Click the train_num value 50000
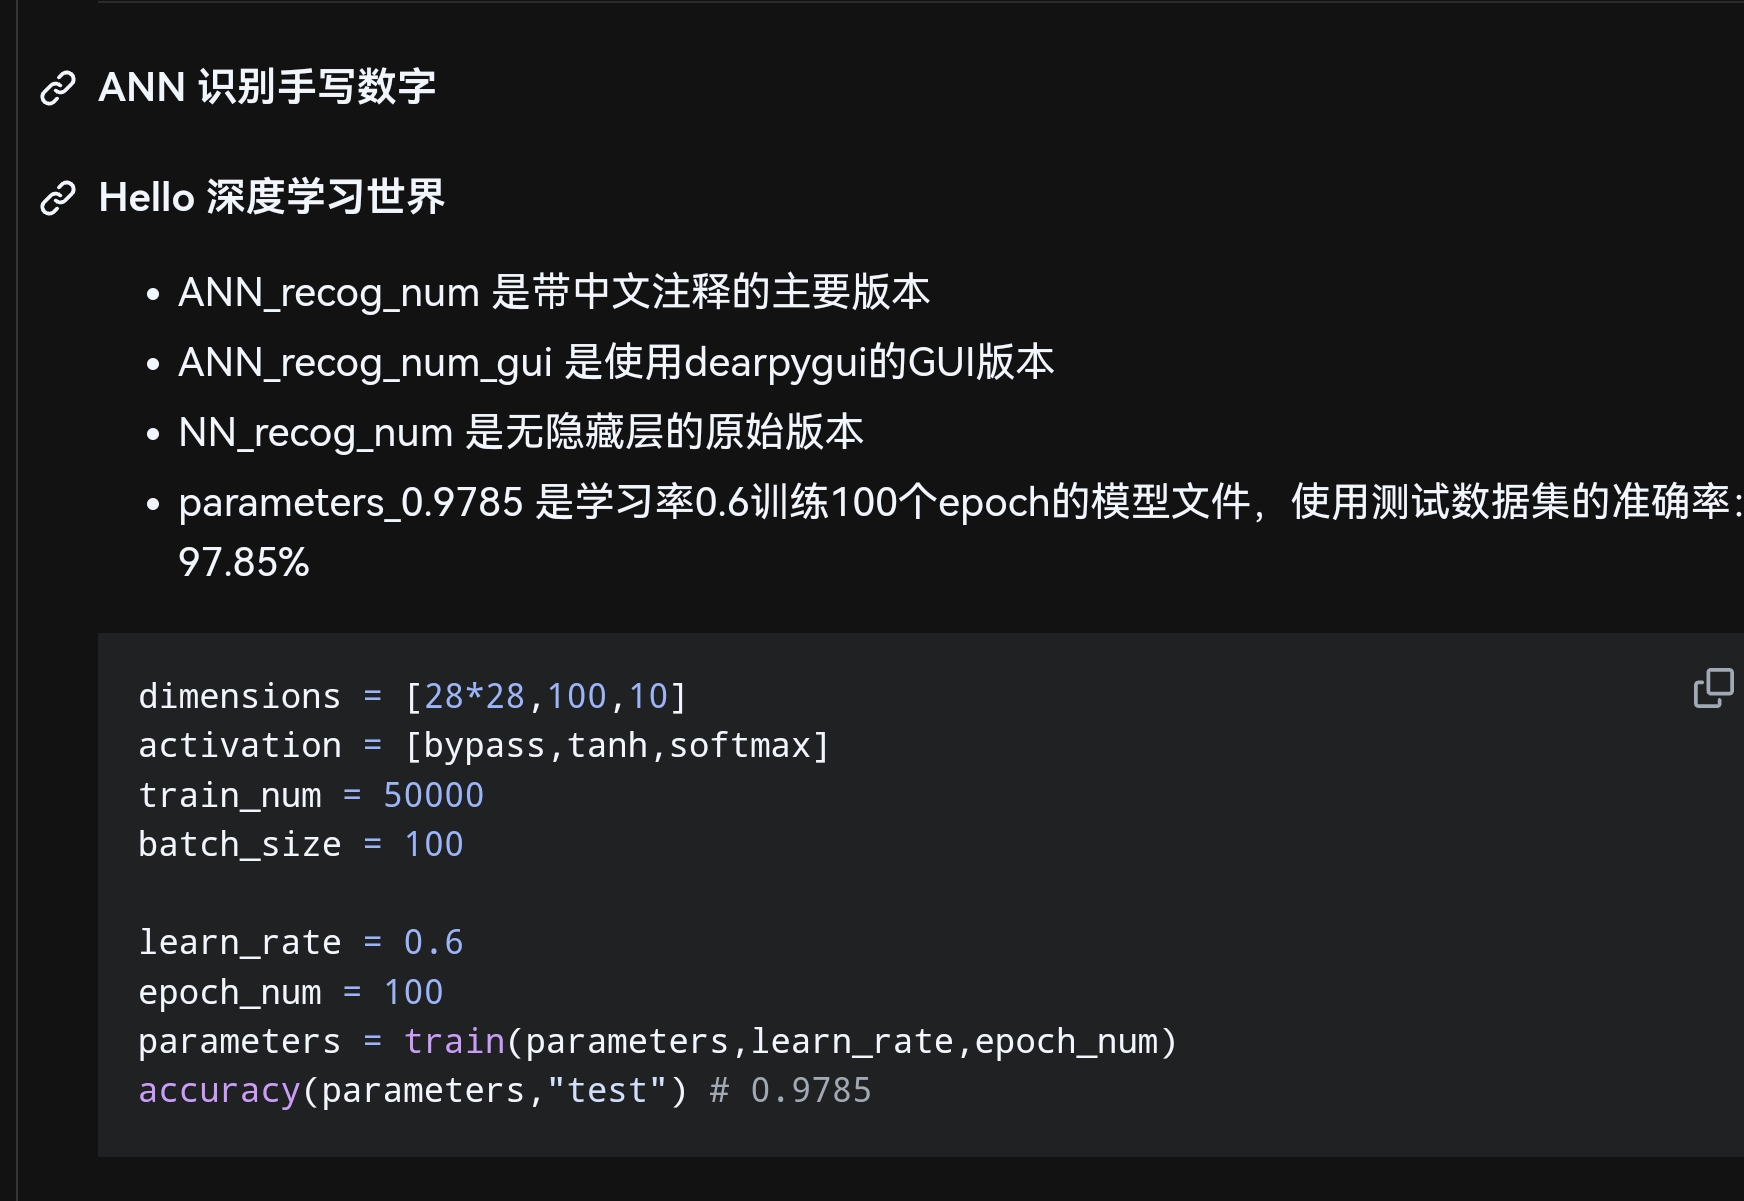This screenshot has width=1744, height=1201. click(434, 795)
